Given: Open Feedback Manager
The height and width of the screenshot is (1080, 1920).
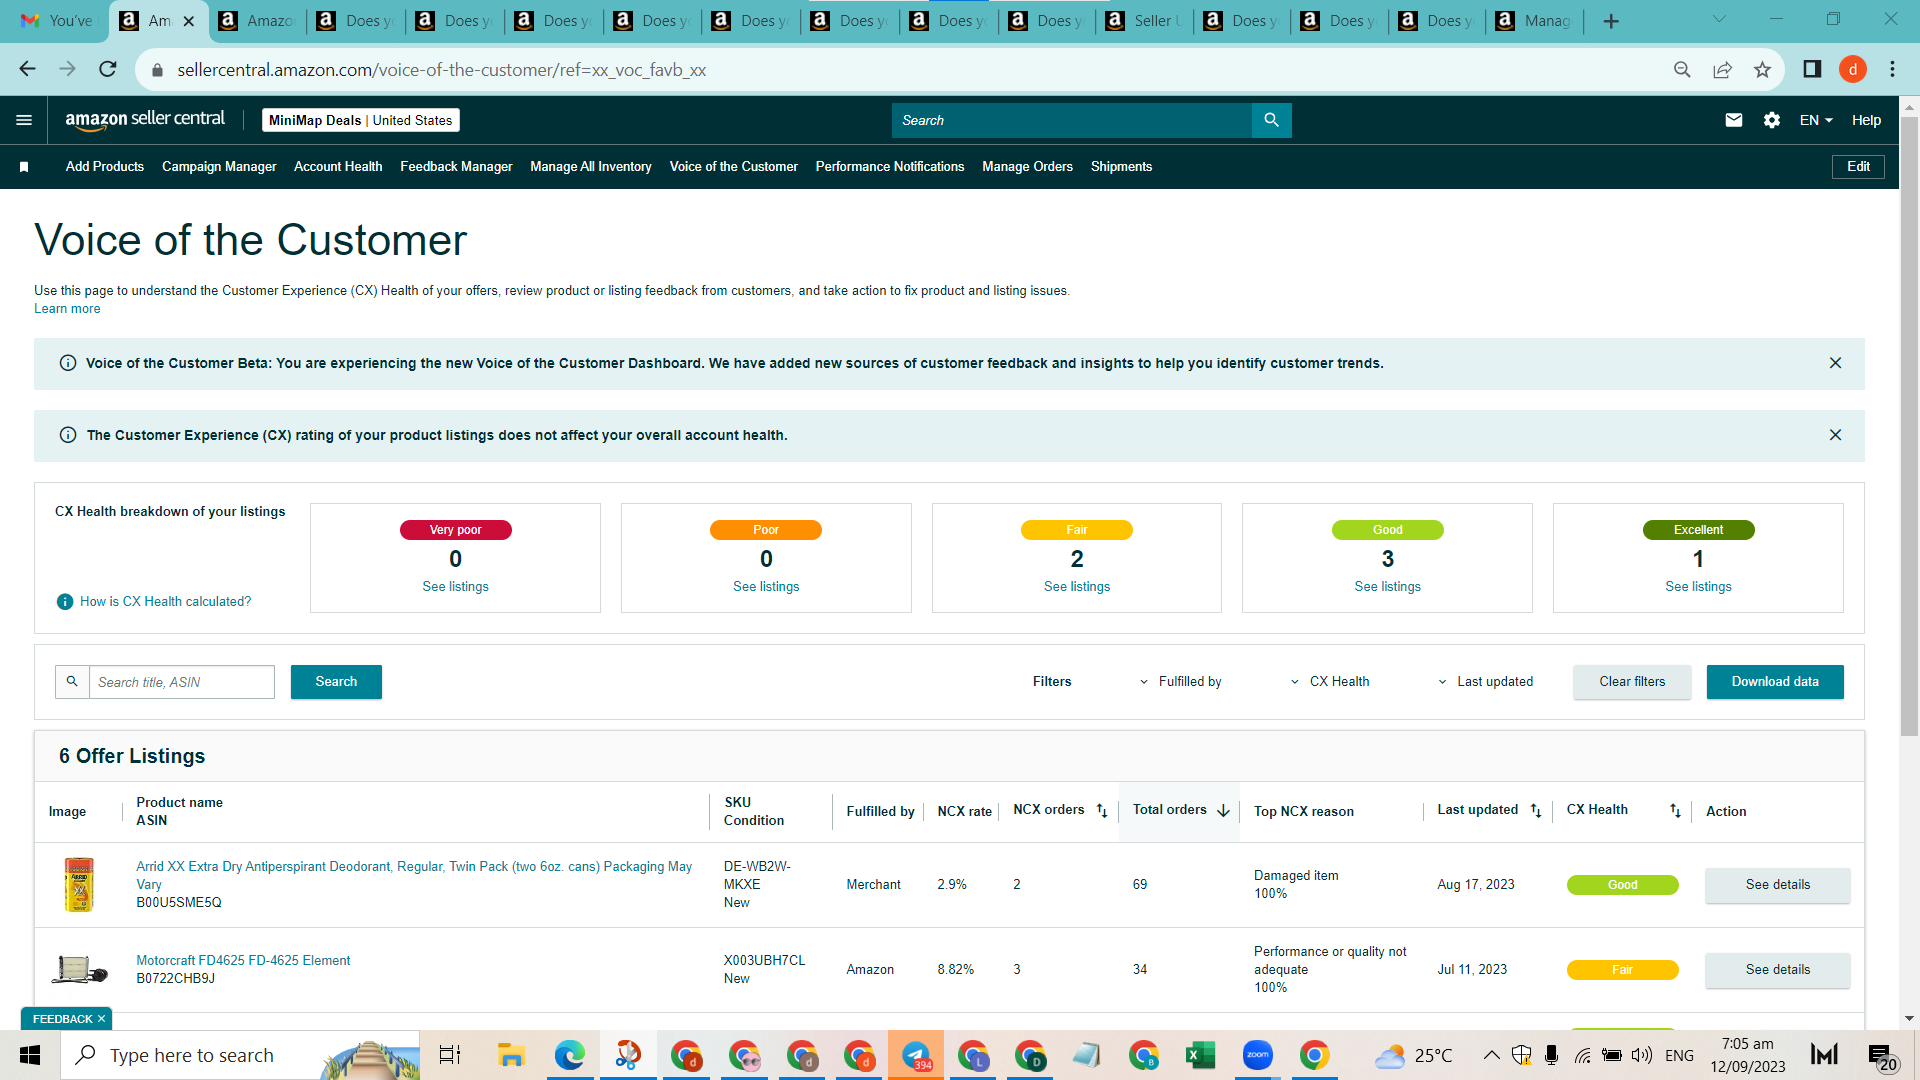Looking at the screenshot, I should (456, 167).
